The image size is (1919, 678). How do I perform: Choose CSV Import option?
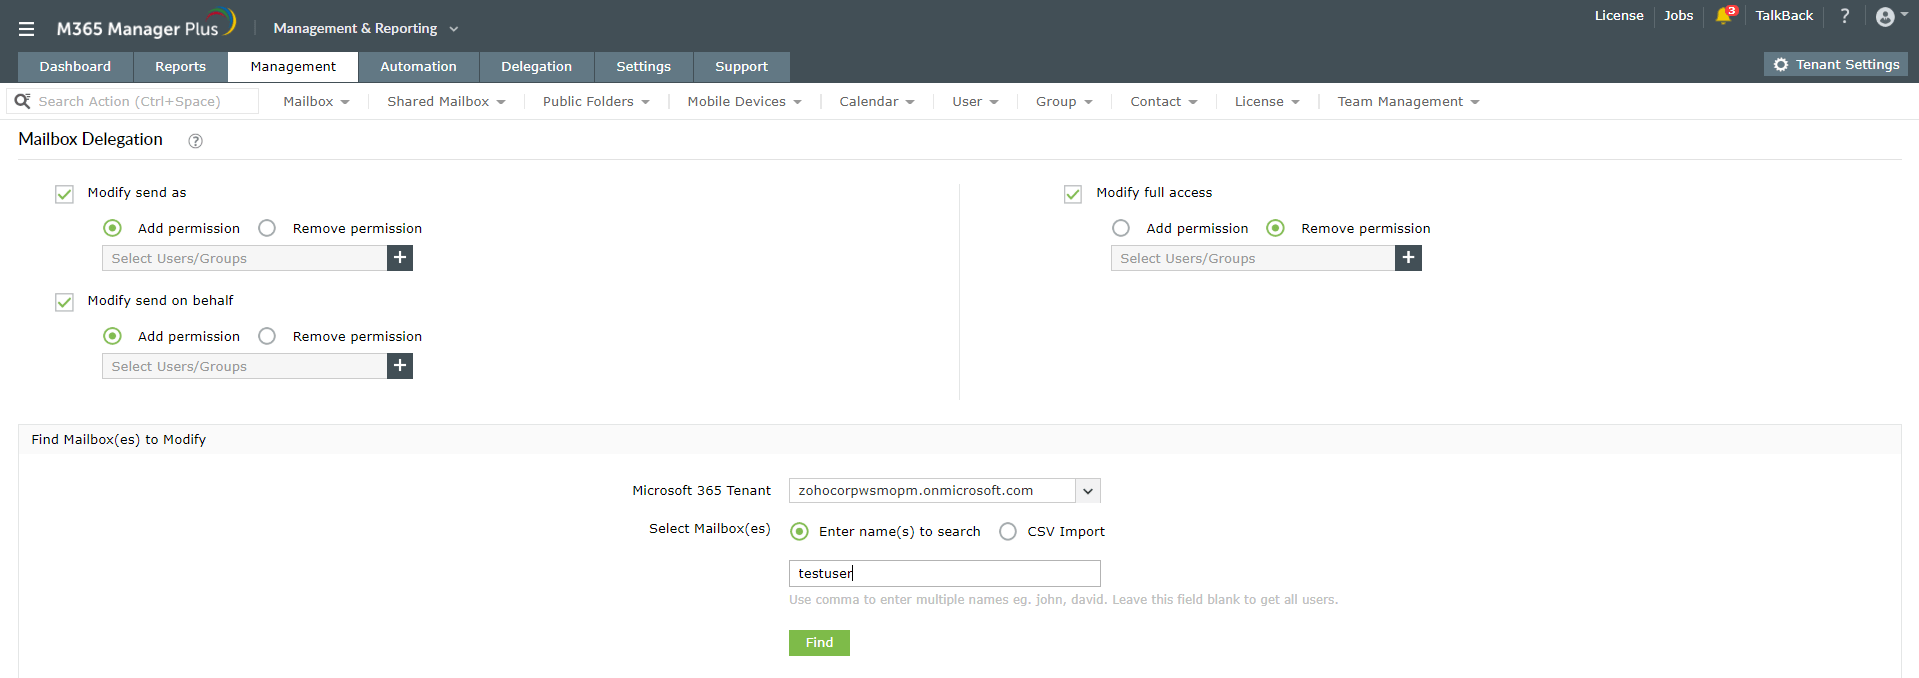[1008, 531]
